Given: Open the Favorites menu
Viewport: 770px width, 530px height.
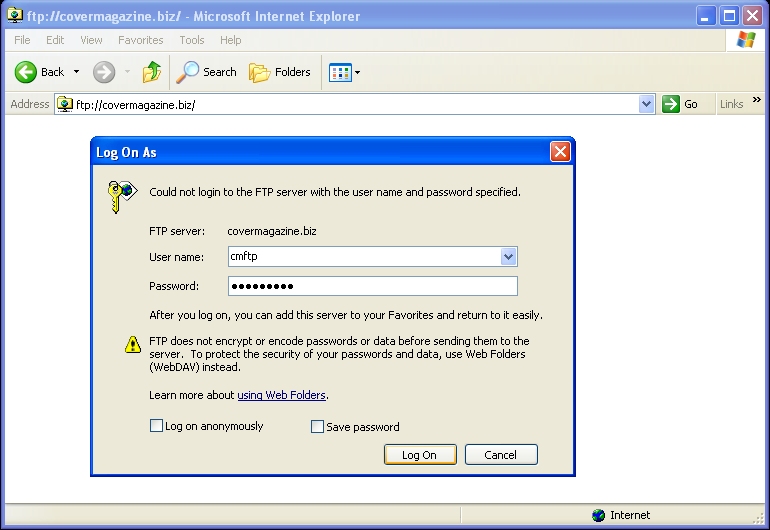Looking at the screenshot, I should [x=140, y=40].
